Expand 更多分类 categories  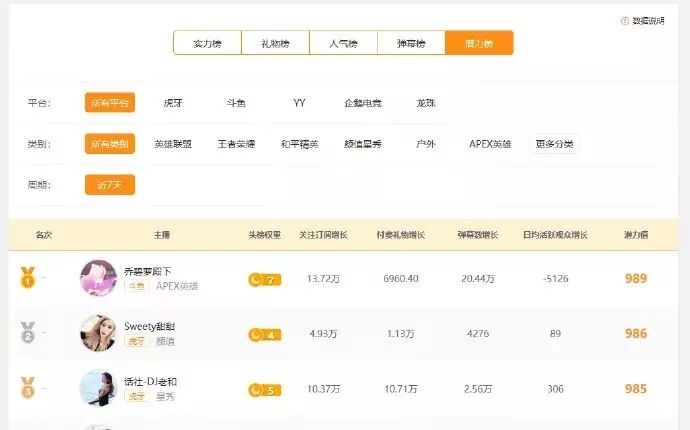(554, 144)
